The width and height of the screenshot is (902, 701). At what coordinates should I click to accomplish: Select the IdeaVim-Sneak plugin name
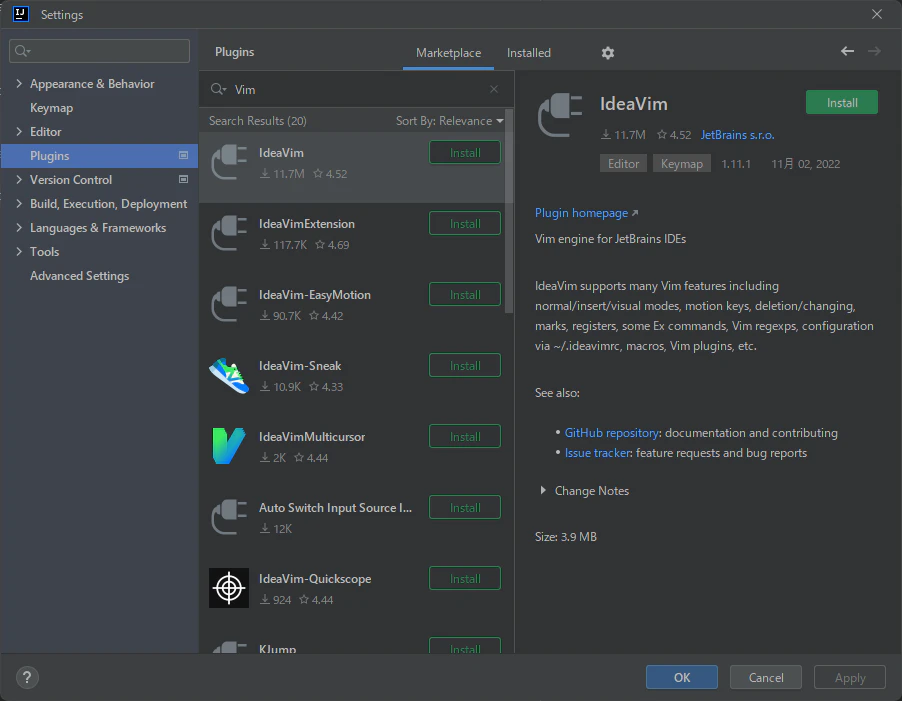pyautogui.click(x=300, y=366)
